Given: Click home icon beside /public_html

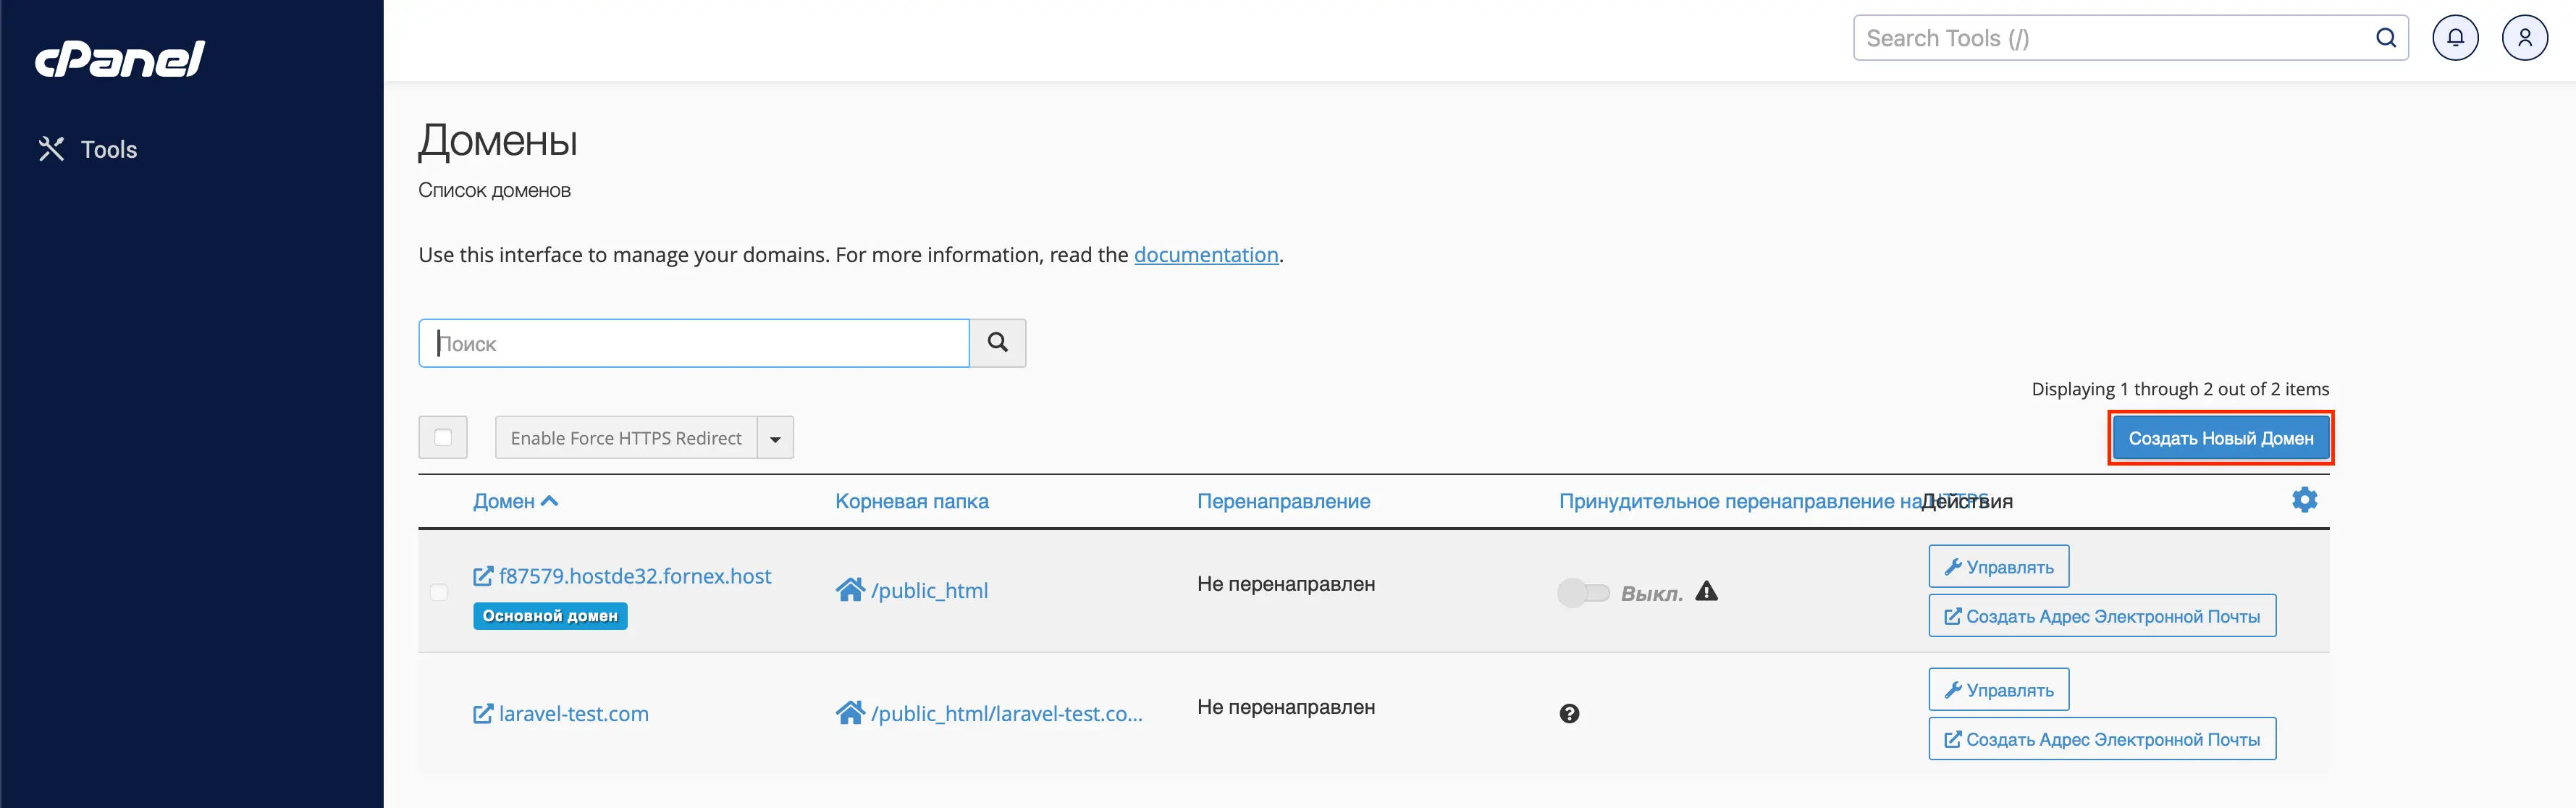Looking at the screenshot, I should 850,590.
